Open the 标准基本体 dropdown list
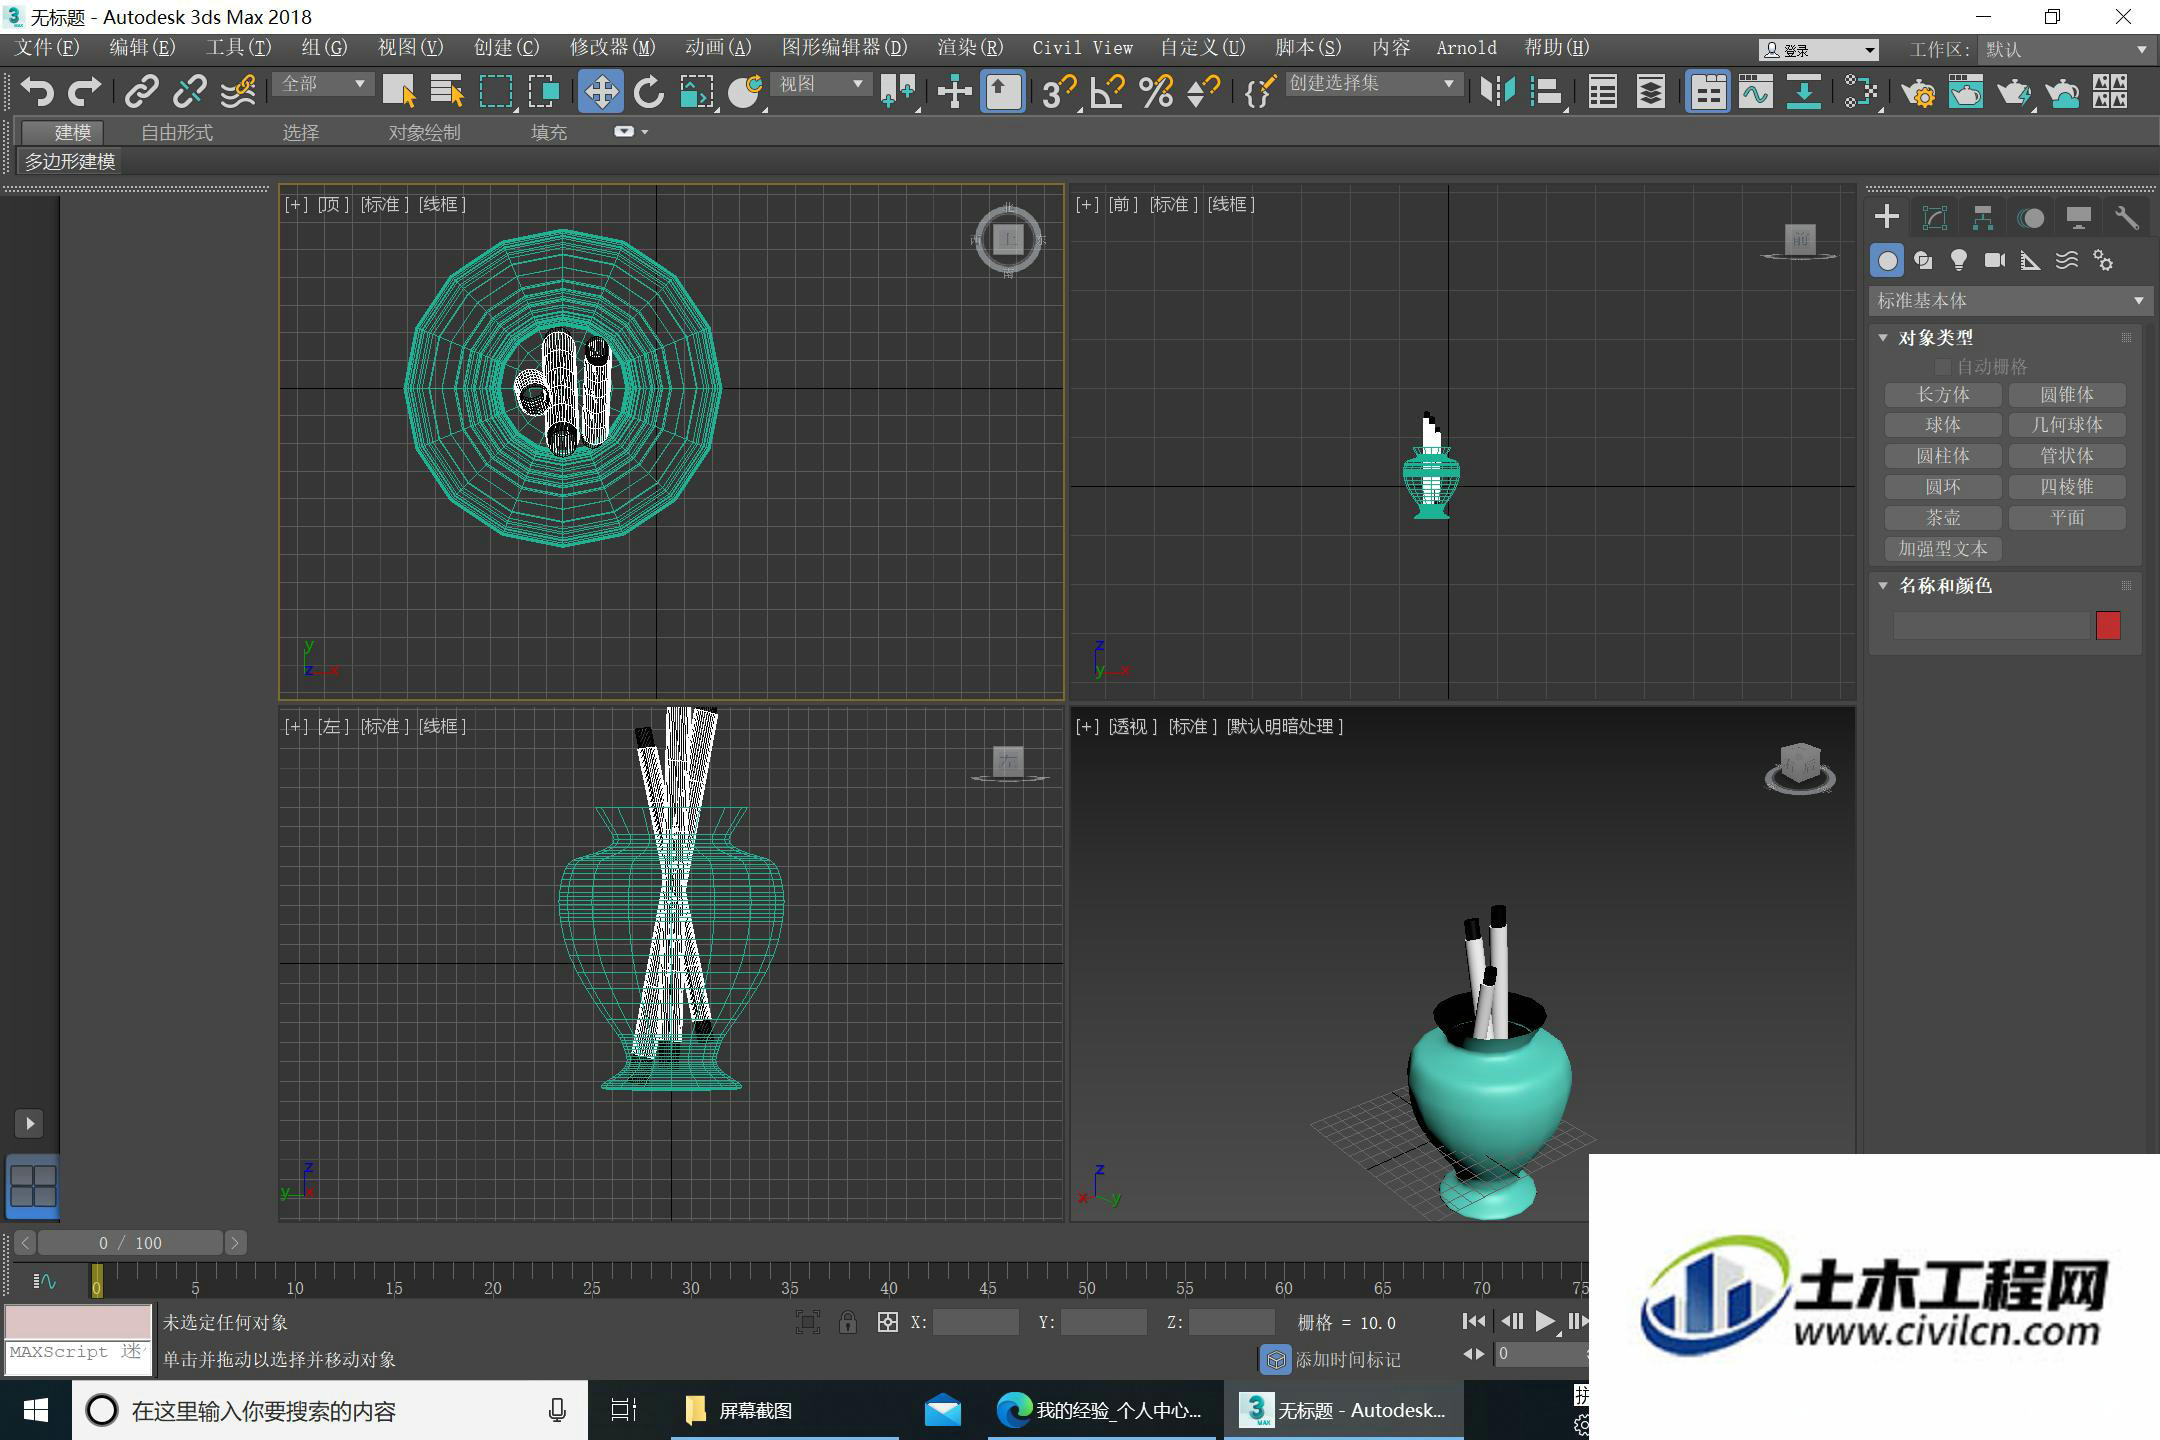2160x1440 pixels. click(x=2009, y=301)
